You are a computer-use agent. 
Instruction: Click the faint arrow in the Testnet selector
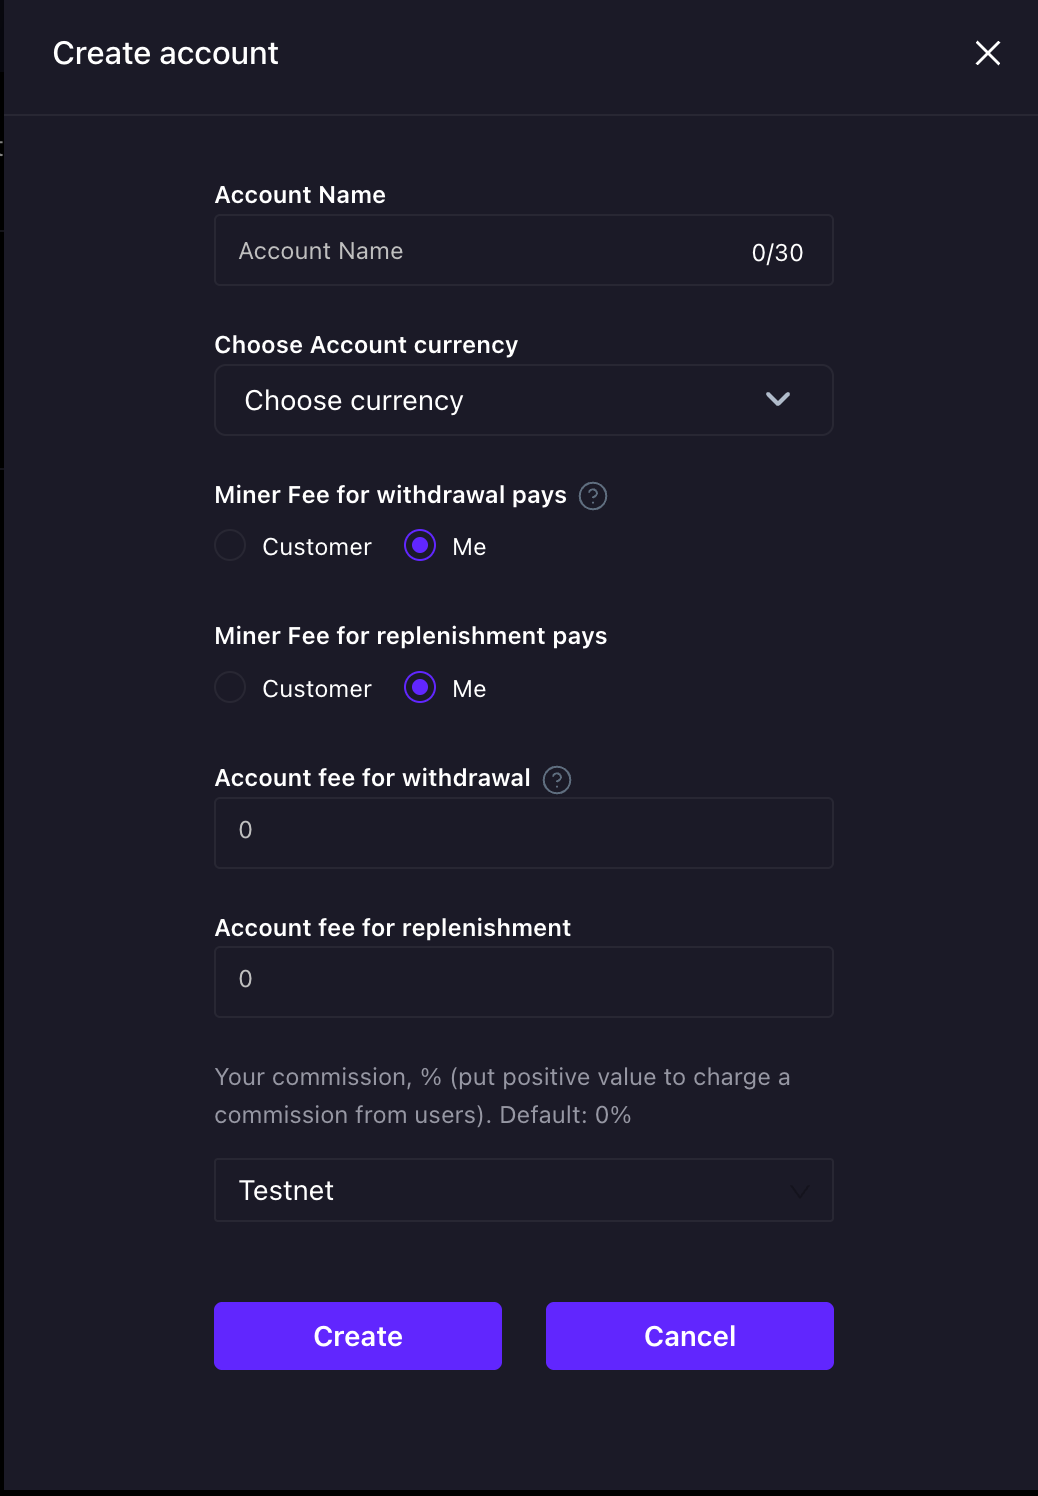pos(799,1191)
